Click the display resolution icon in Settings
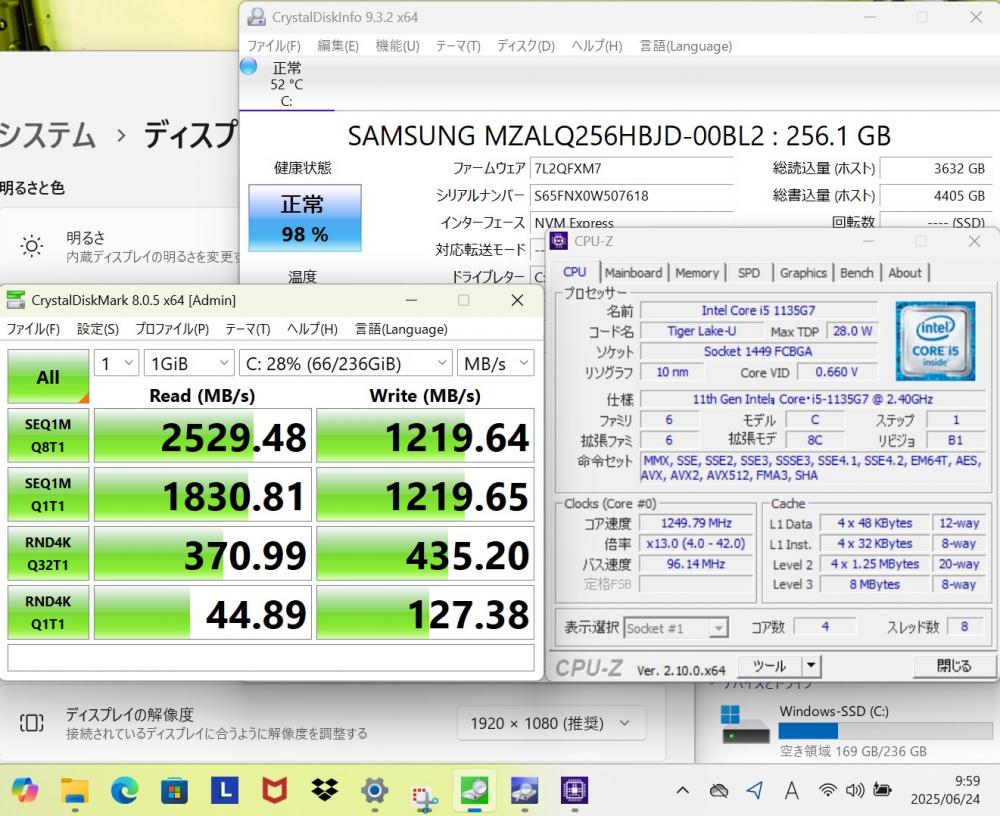The height and width of the screenshot is (816, 1000). pos(31,722)
